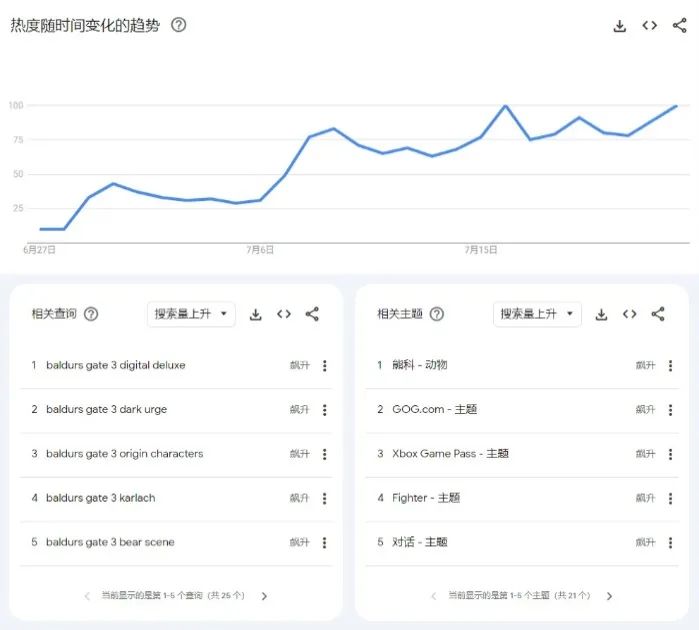Open topic Fighter - 主题
Viewport: 699px width, 630px height.
click(x=426, y=498)
